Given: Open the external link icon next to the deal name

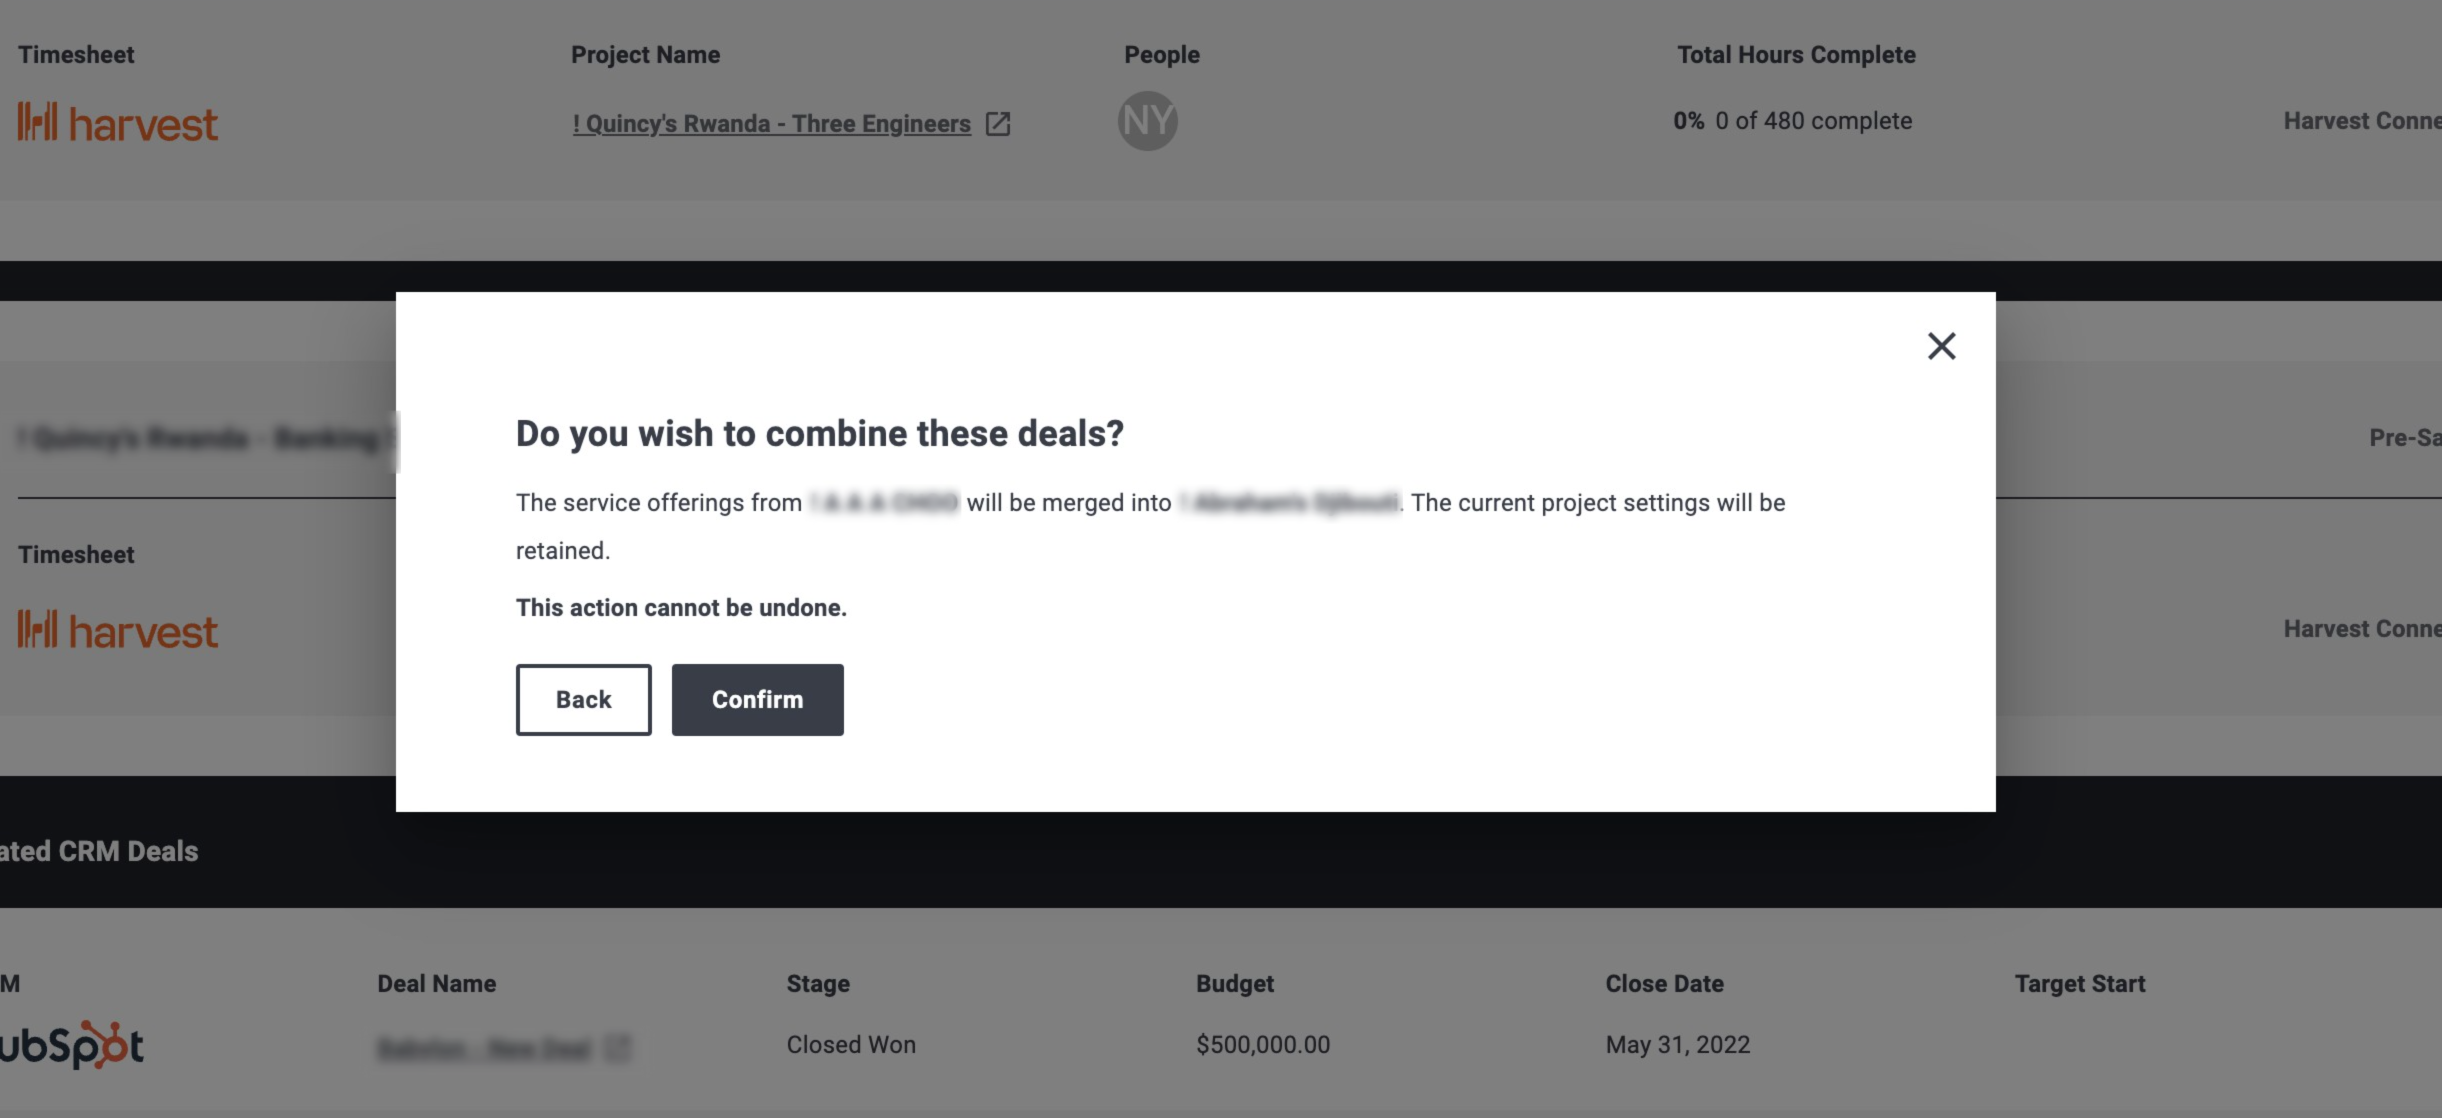Looking at the screenshot, I should [618, 1049].
